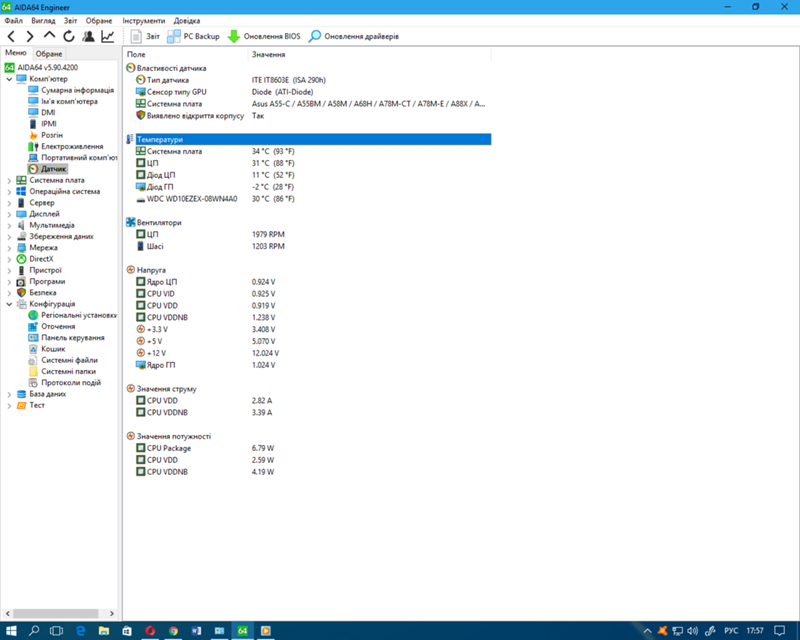Open the Інструменти menu

(x=144, y=21)
